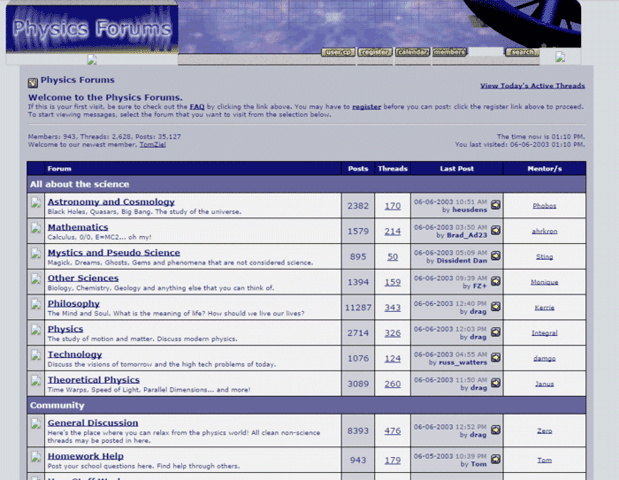The image size is (619, 480).
Task: Open mentor Phobos profile link
Action: point(544,206)
